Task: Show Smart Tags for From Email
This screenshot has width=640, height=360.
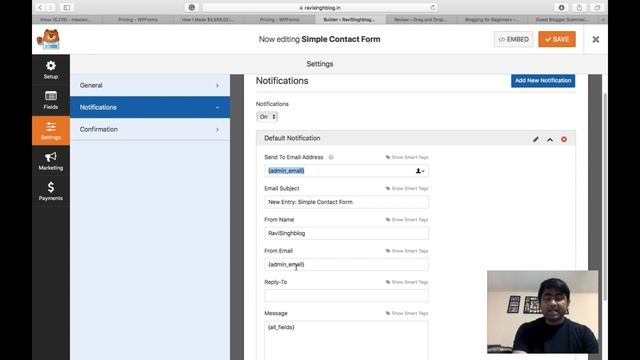Action: coord(407,251)
